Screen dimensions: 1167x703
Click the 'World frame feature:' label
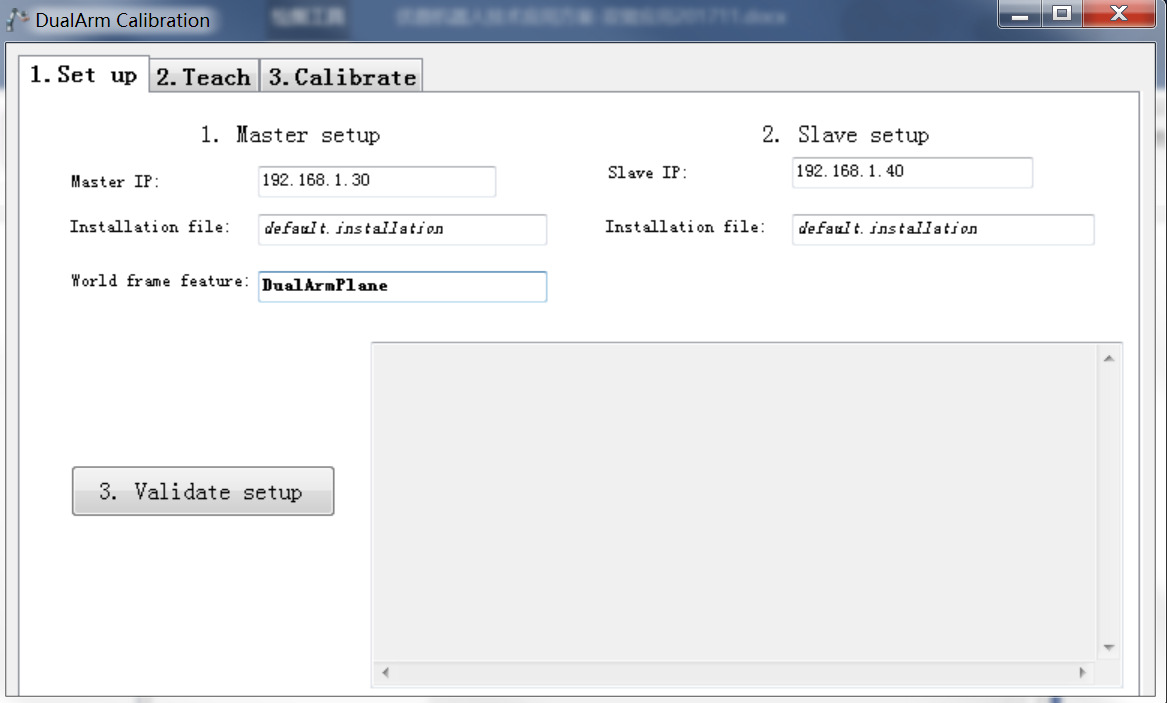pyautogui.click(x=159, y=281)
